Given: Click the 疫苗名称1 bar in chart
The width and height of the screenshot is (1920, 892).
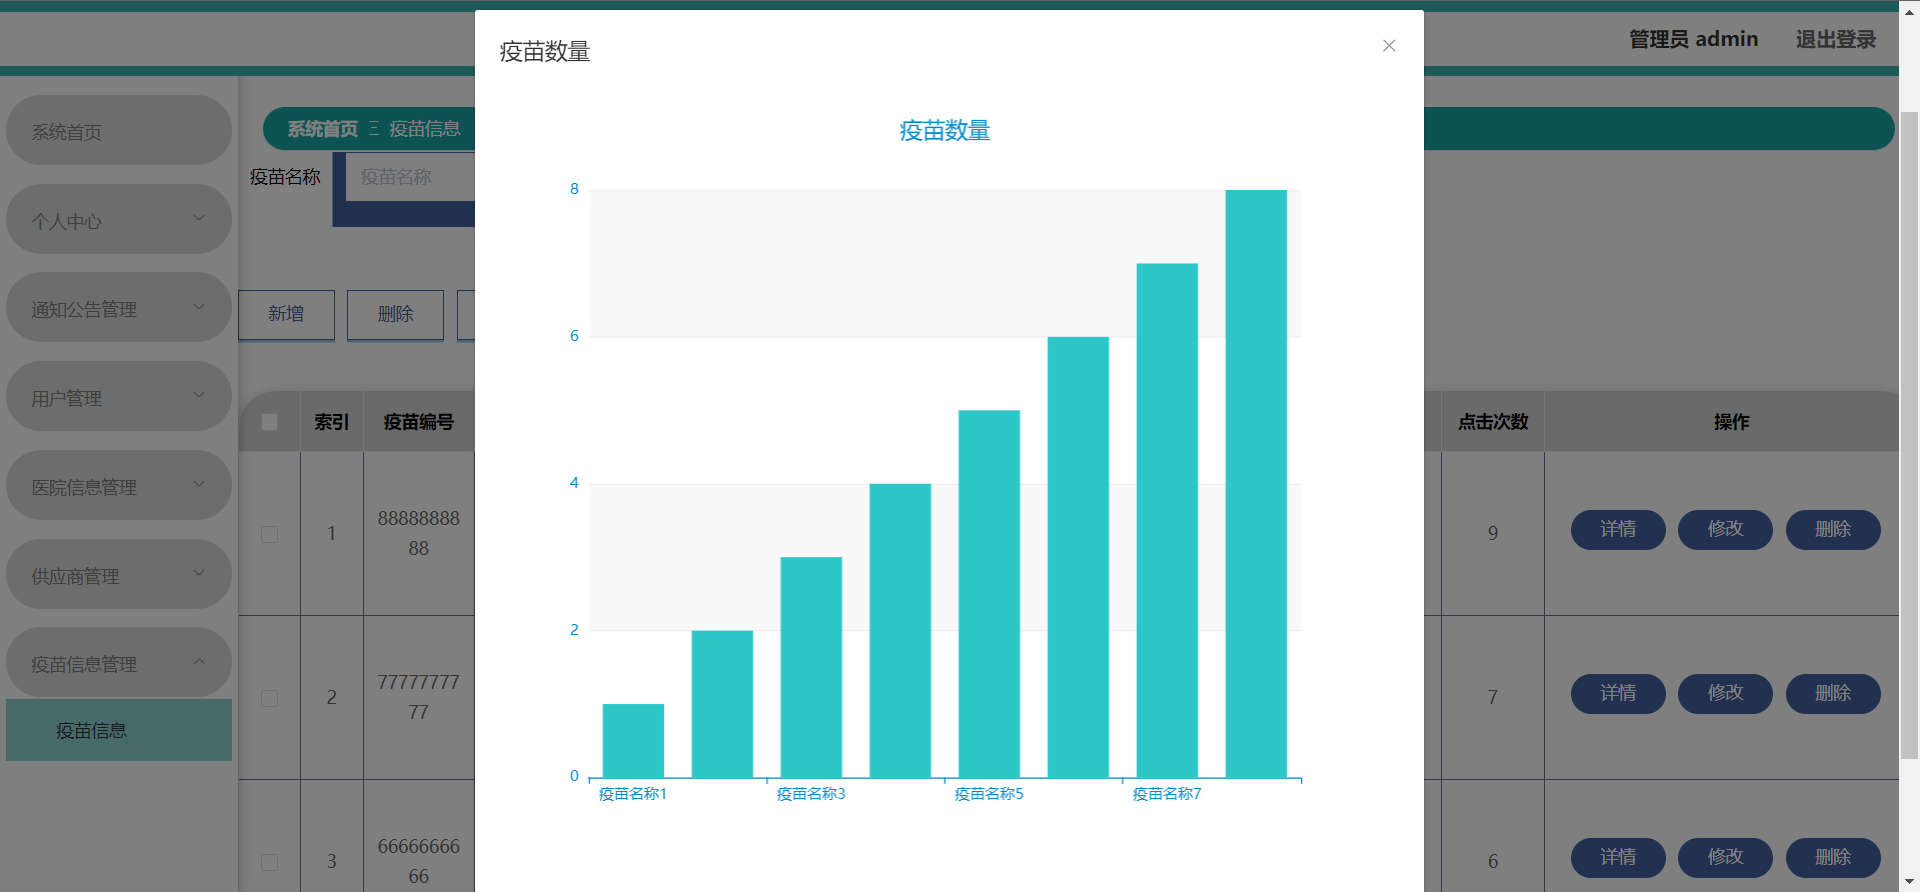Looking at the screenshot, I should [x=633, y=741].
